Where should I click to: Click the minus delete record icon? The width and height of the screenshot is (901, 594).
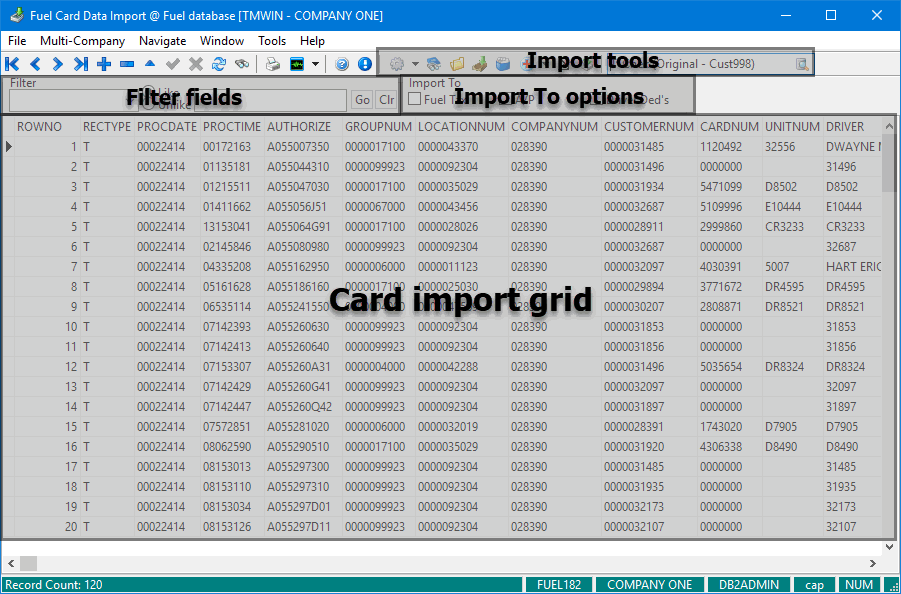127,64
